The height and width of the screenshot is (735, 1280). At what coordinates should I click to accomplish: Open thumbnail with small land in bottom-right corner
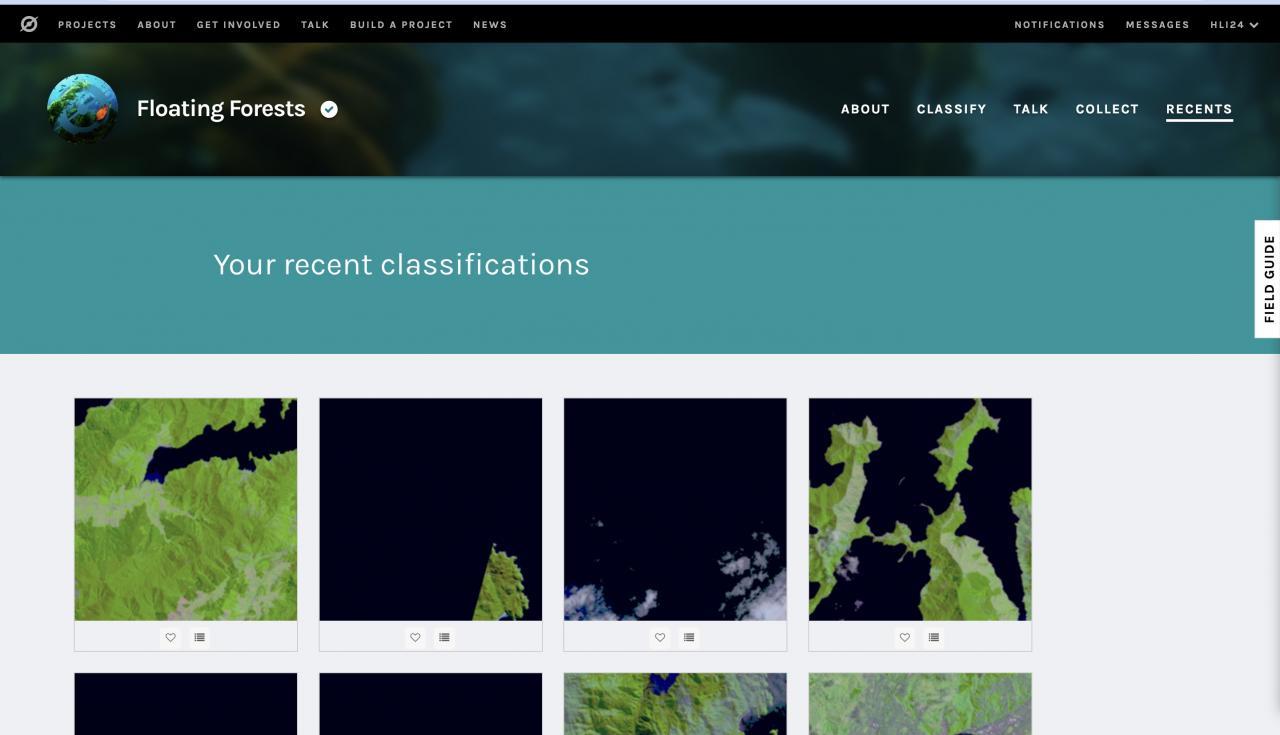431,509
